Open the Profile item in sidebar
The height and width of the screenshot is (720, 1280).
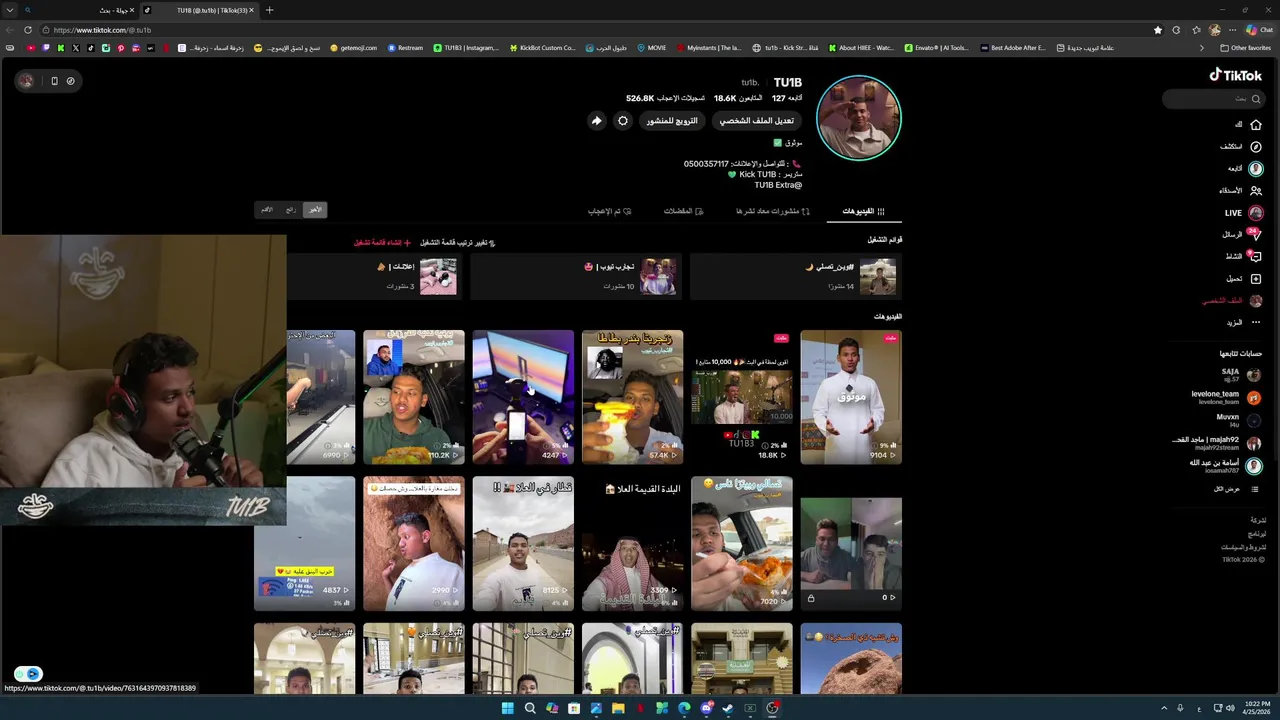pyautogui.click(x=1232, y=300)
